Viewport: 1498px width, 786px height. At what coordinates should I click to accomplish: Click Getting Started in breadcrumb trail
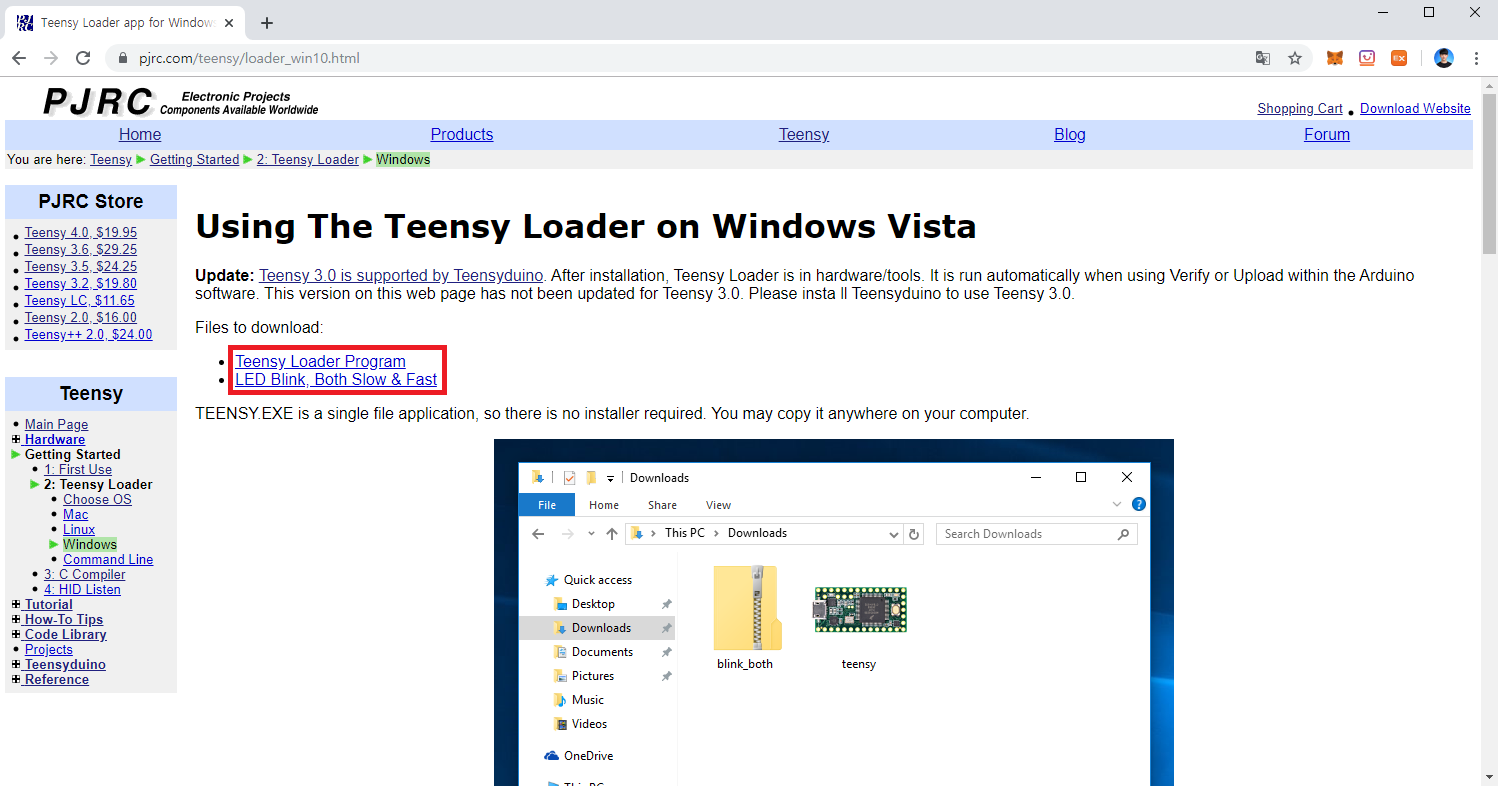pyautogui.click(x=195, y=159)
